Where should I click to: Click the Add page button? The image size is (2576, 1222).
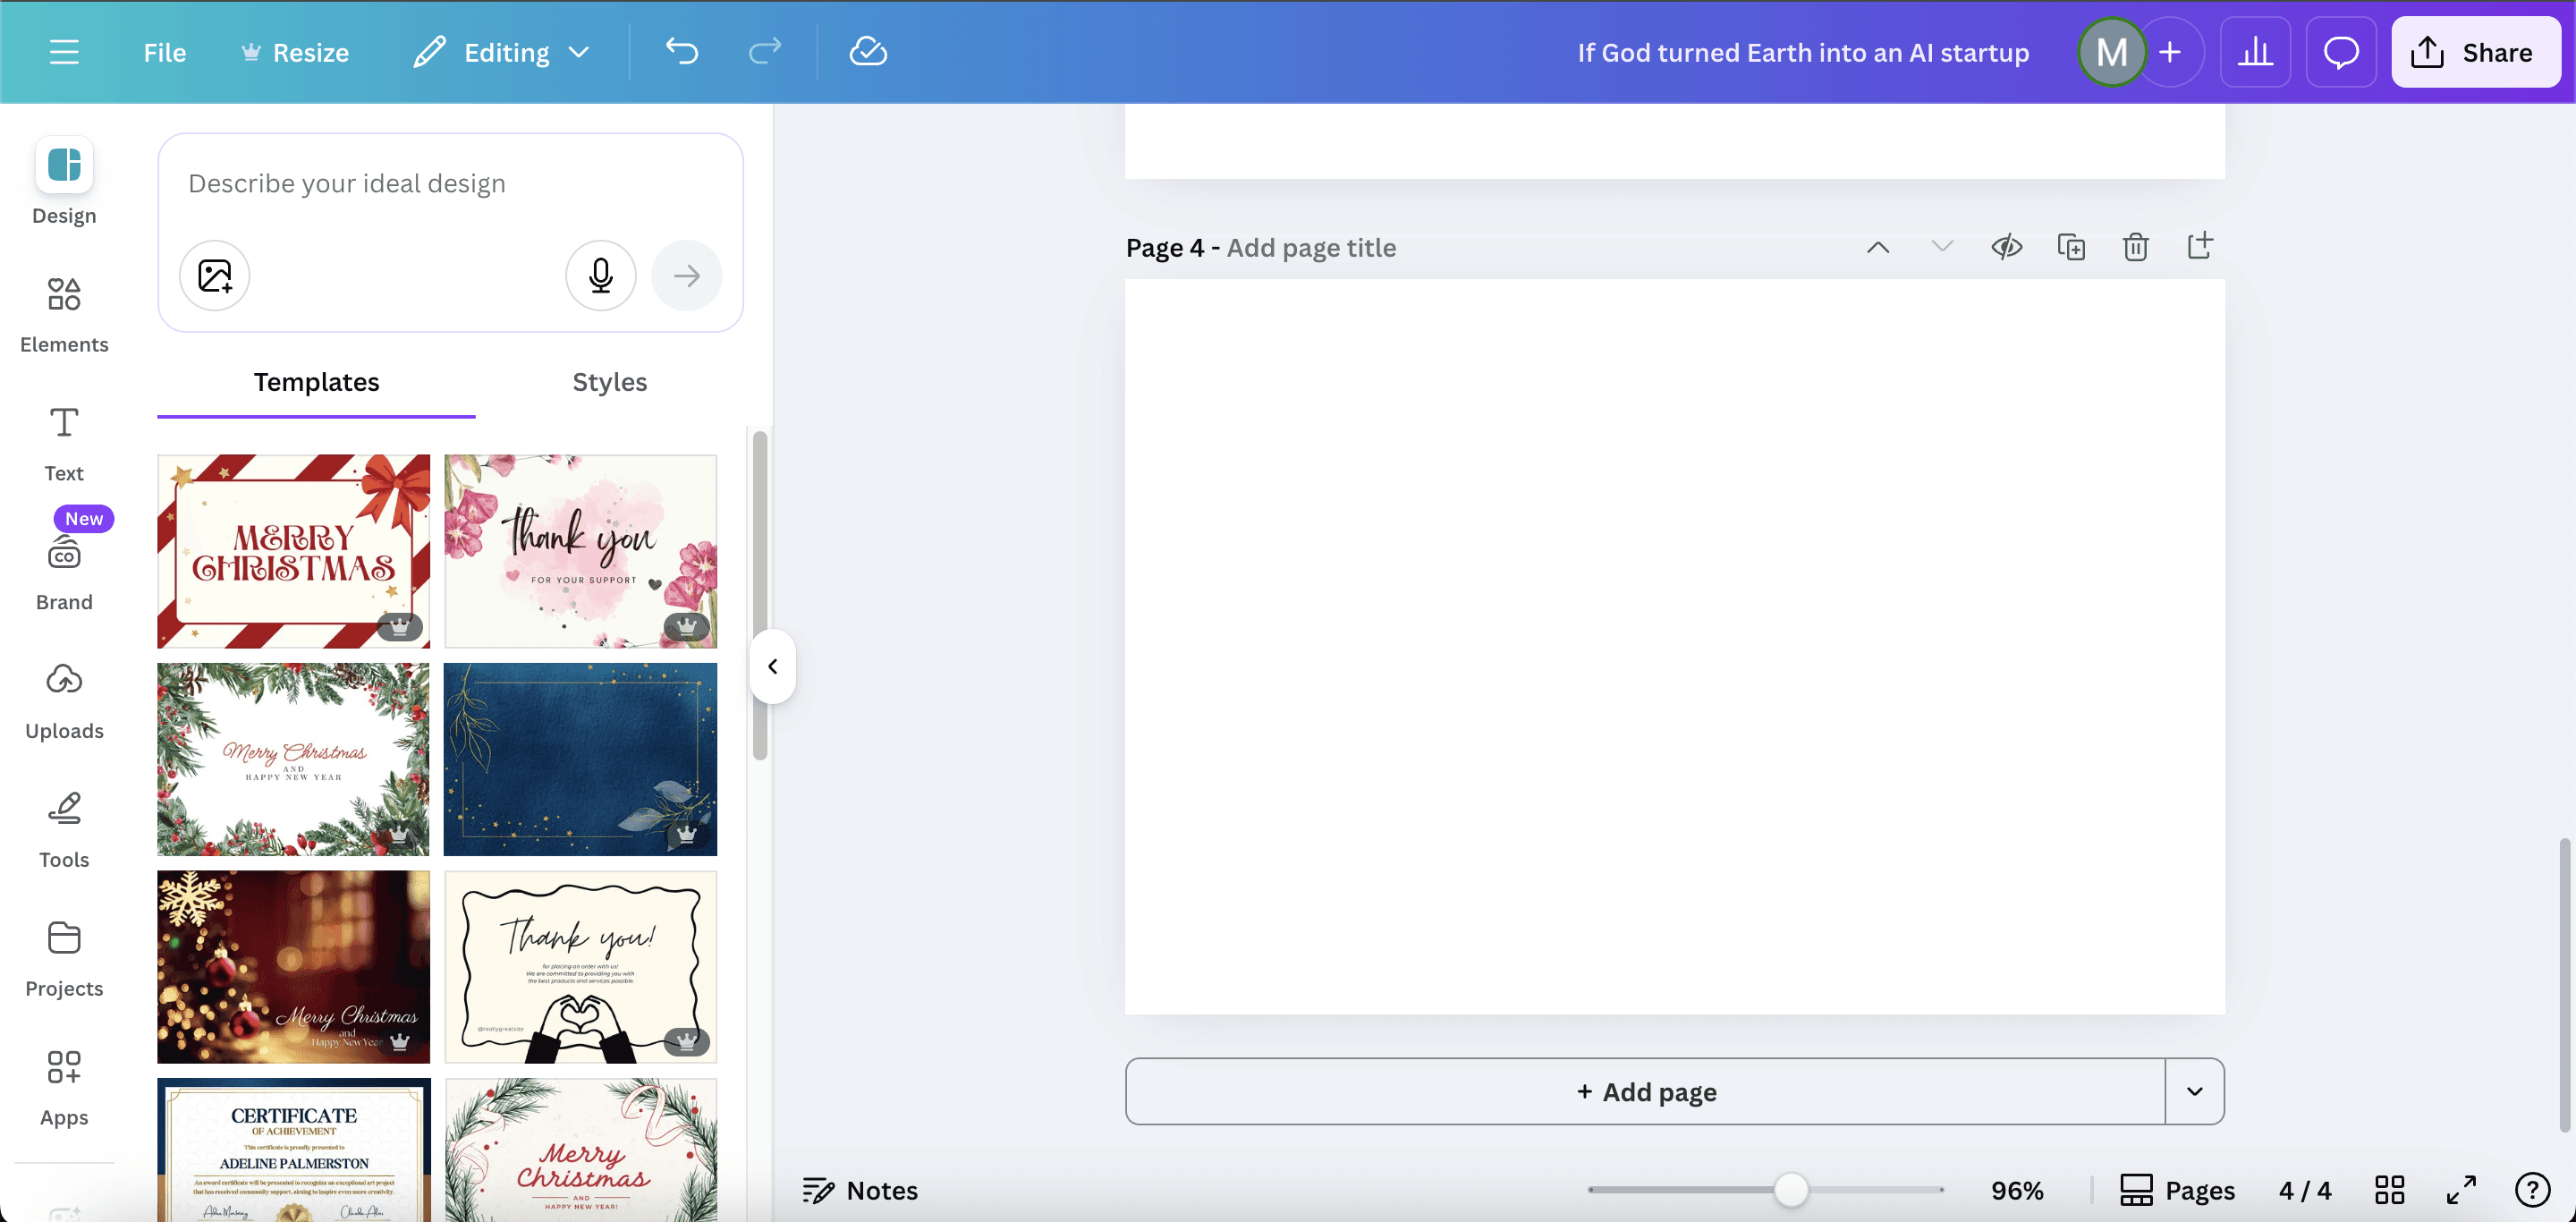click(1645, 1091)
